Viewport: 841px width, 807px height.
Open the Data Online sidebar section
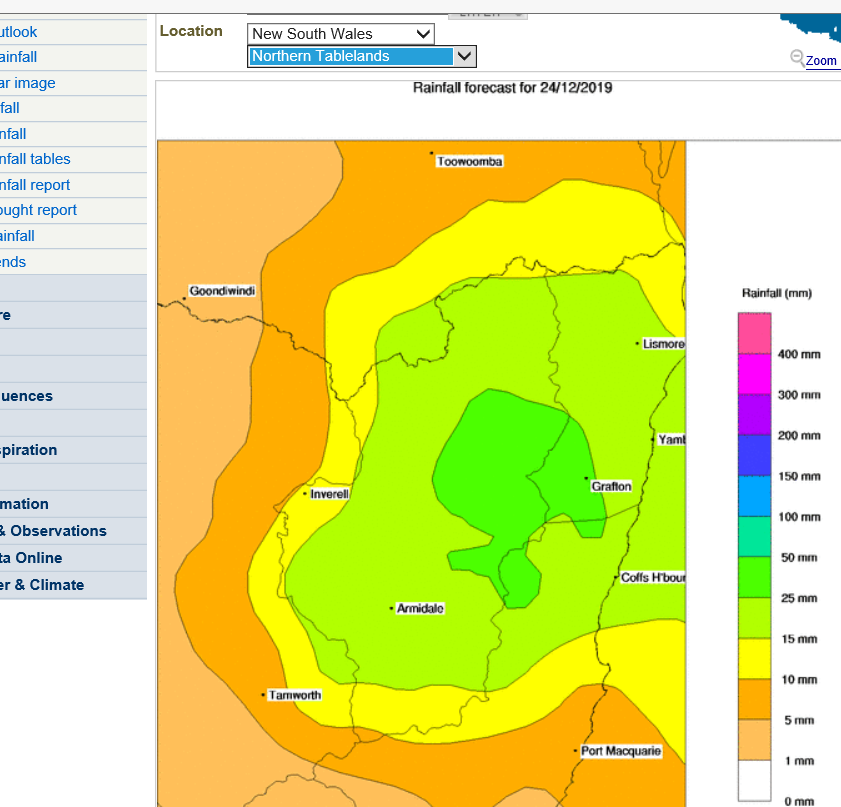32,558
